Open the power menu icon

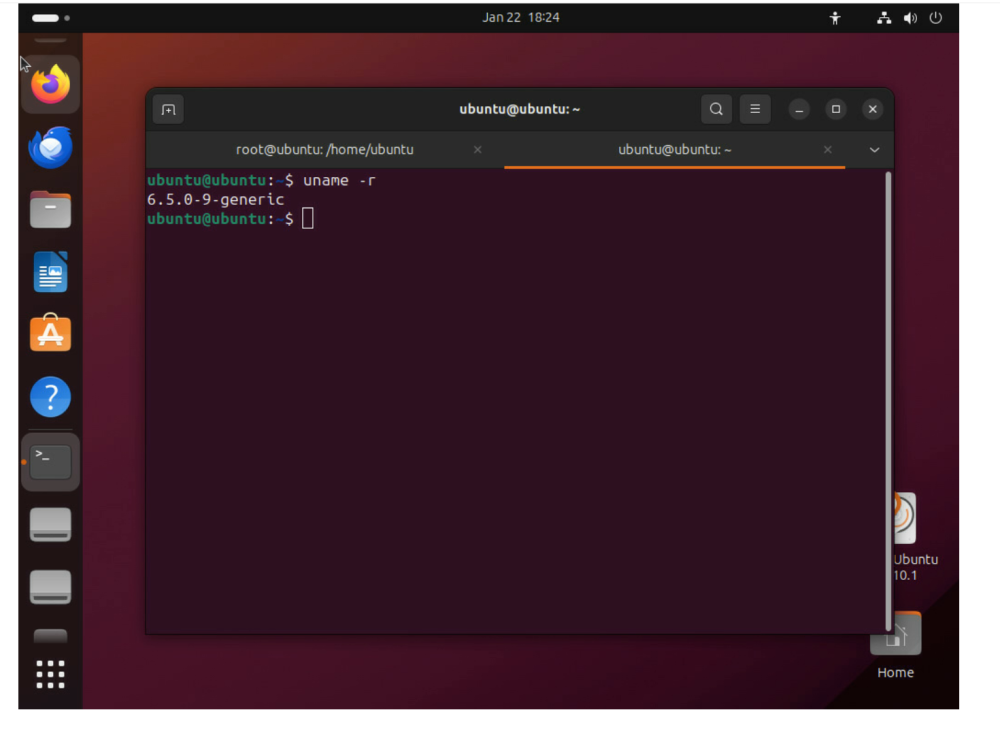point(936,18)
